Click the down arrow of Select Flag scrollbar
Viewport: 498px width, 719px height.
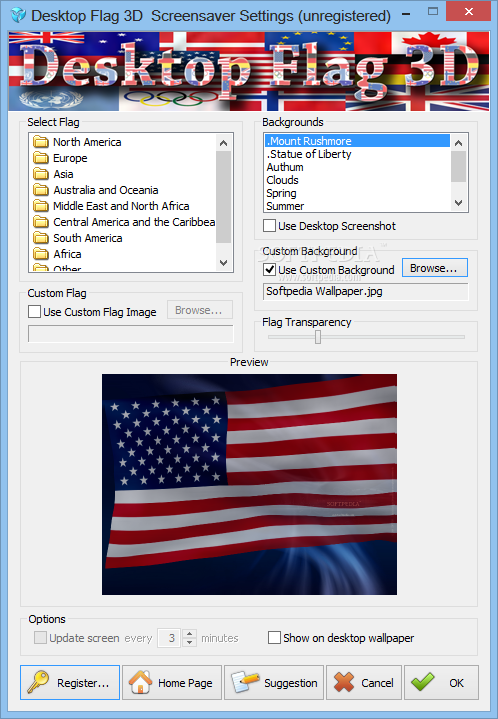[224, 263]
